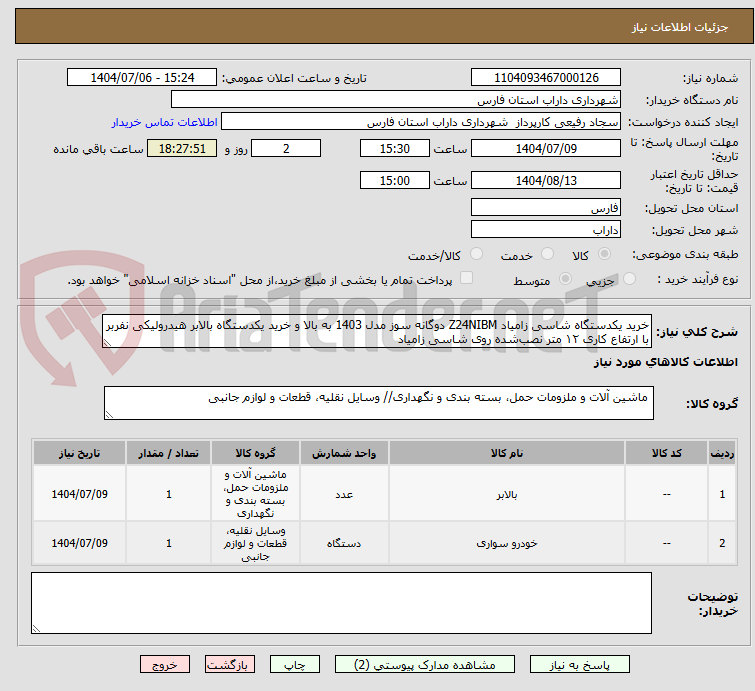Click delivery province field فارس
This screenshot has height=691, width=755.
546,208
